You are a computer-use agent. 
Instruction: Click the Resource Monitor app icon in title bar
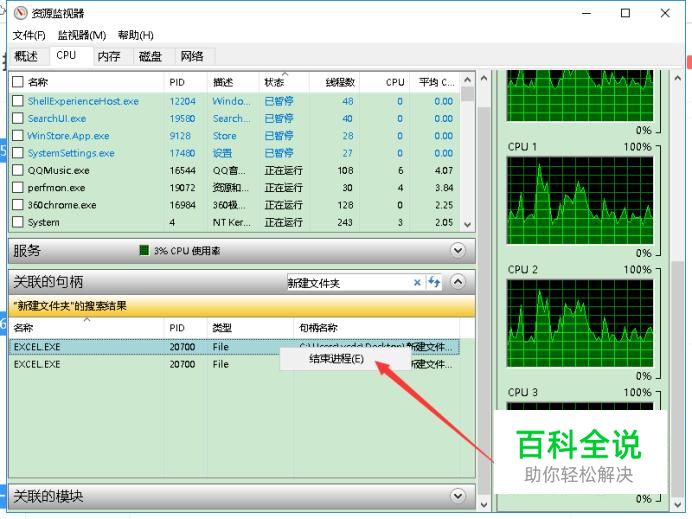tap(20, 13)
